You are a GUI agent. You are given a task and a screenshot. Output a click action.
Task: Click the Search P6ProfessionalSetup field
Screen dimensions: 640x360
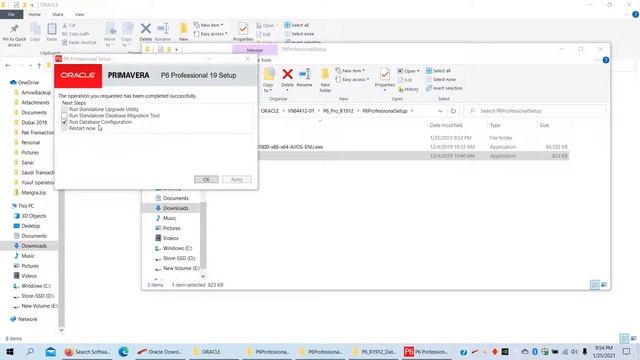[535, 111]
